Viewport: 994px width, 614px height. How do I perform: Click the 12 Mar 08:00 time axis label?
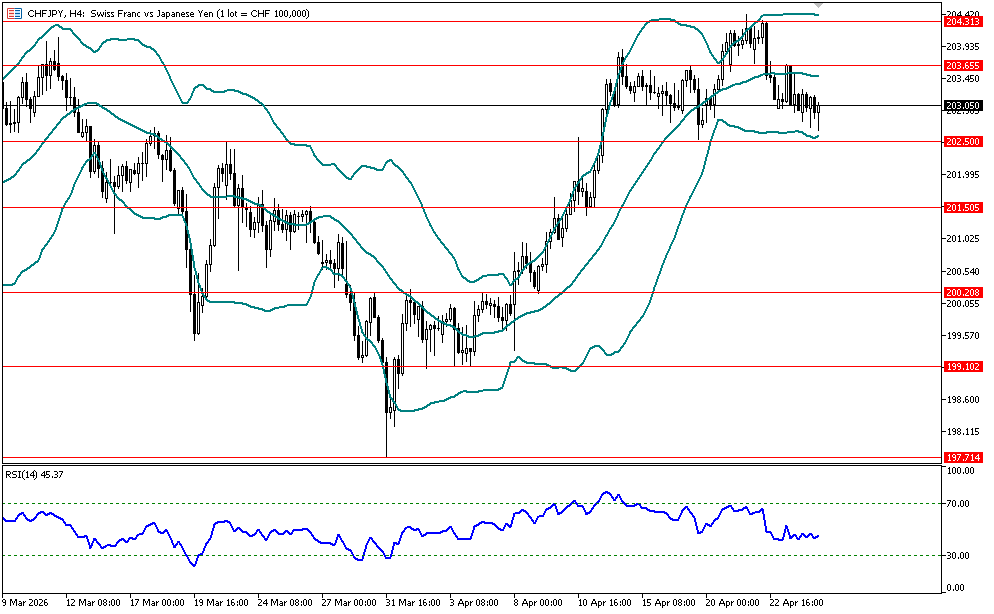pos(93,603)
